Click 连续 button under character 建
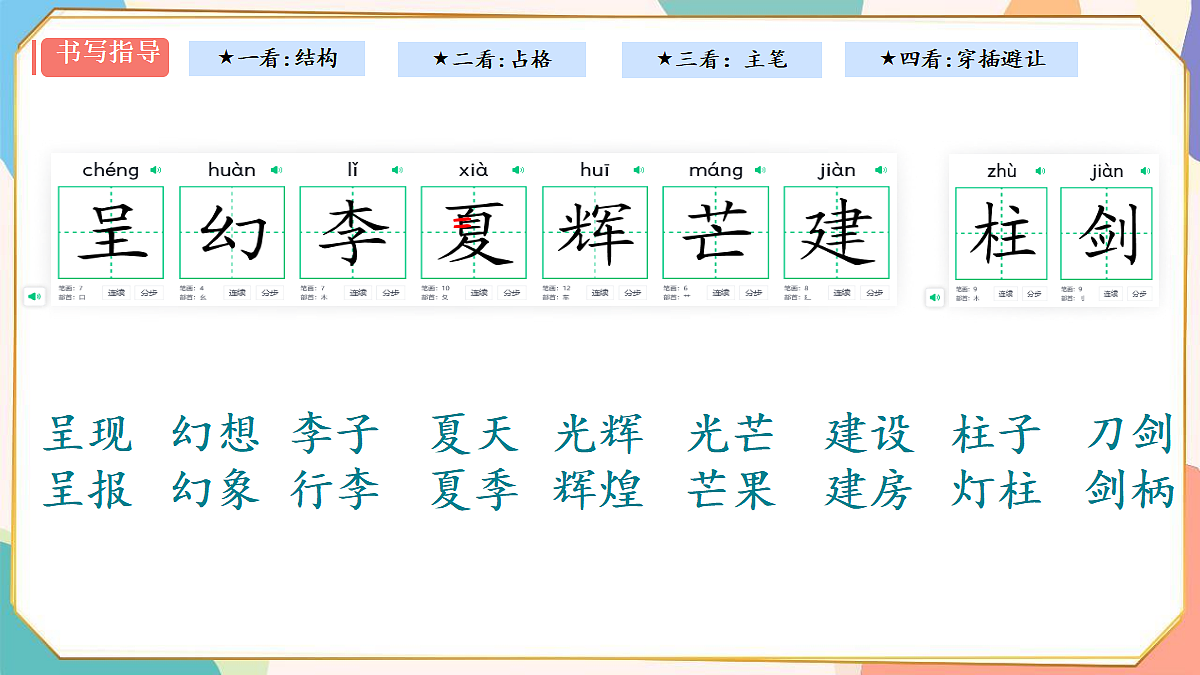The width and height of the screenshot is (1200, 675). (x=842, y=293)
